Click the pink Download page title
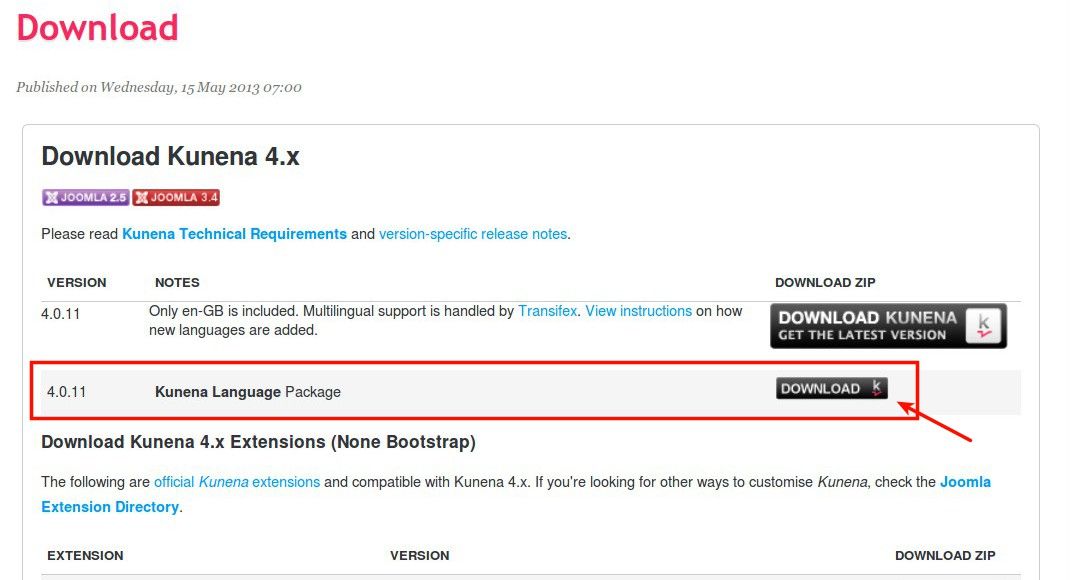 (98, 28)
